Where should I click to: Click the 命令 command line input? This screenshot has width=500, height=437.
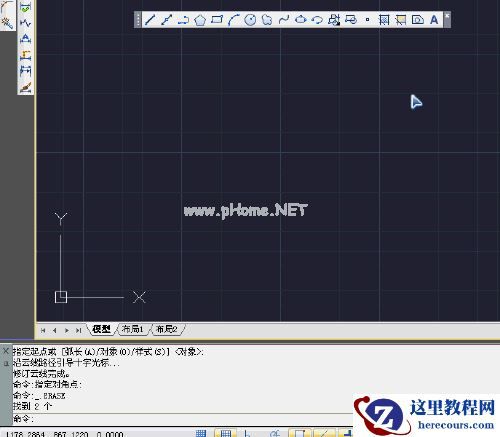tap(183, 419)
